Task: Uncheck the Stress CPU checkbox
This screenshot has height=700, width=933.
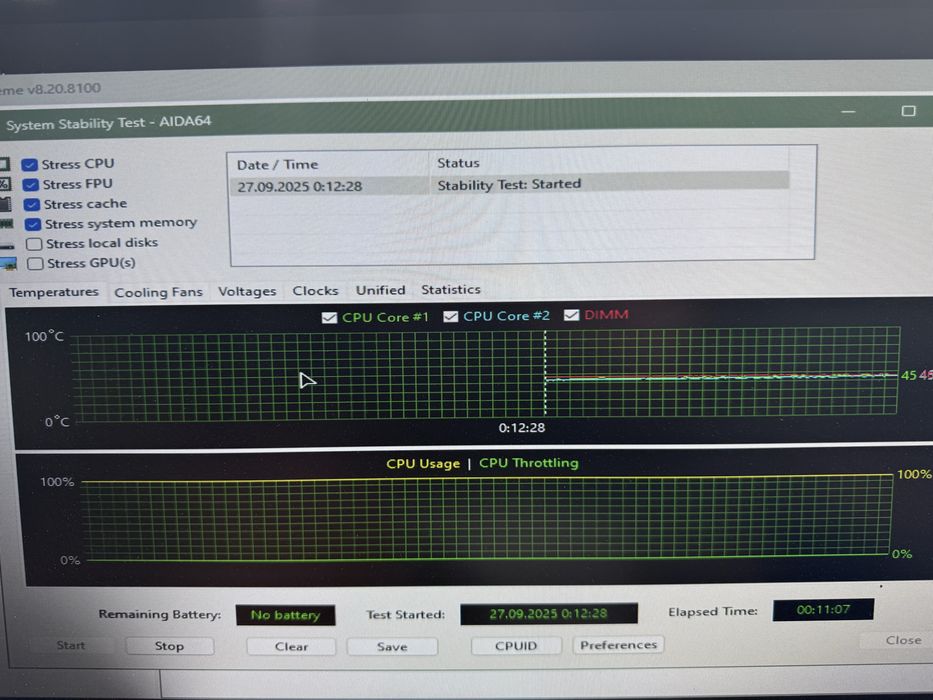Action: [30, 165]
